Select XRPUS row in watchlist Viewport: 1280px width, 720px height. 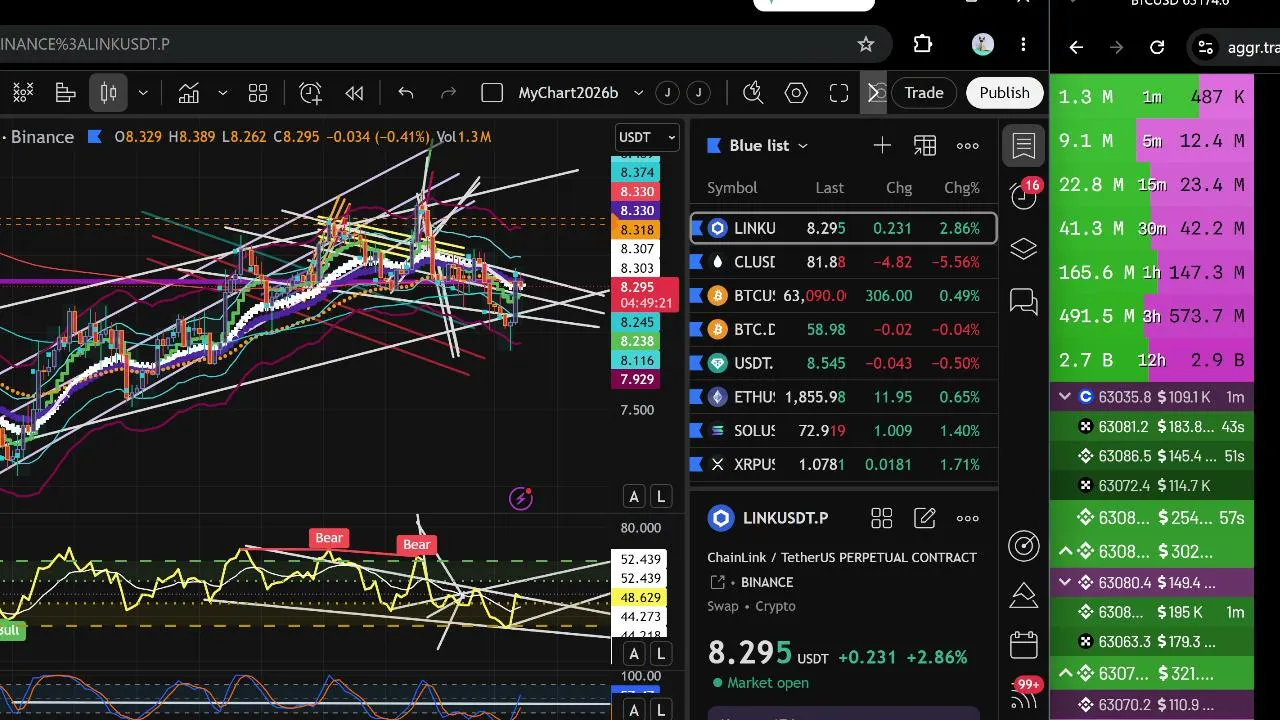[x=844, y=465]
